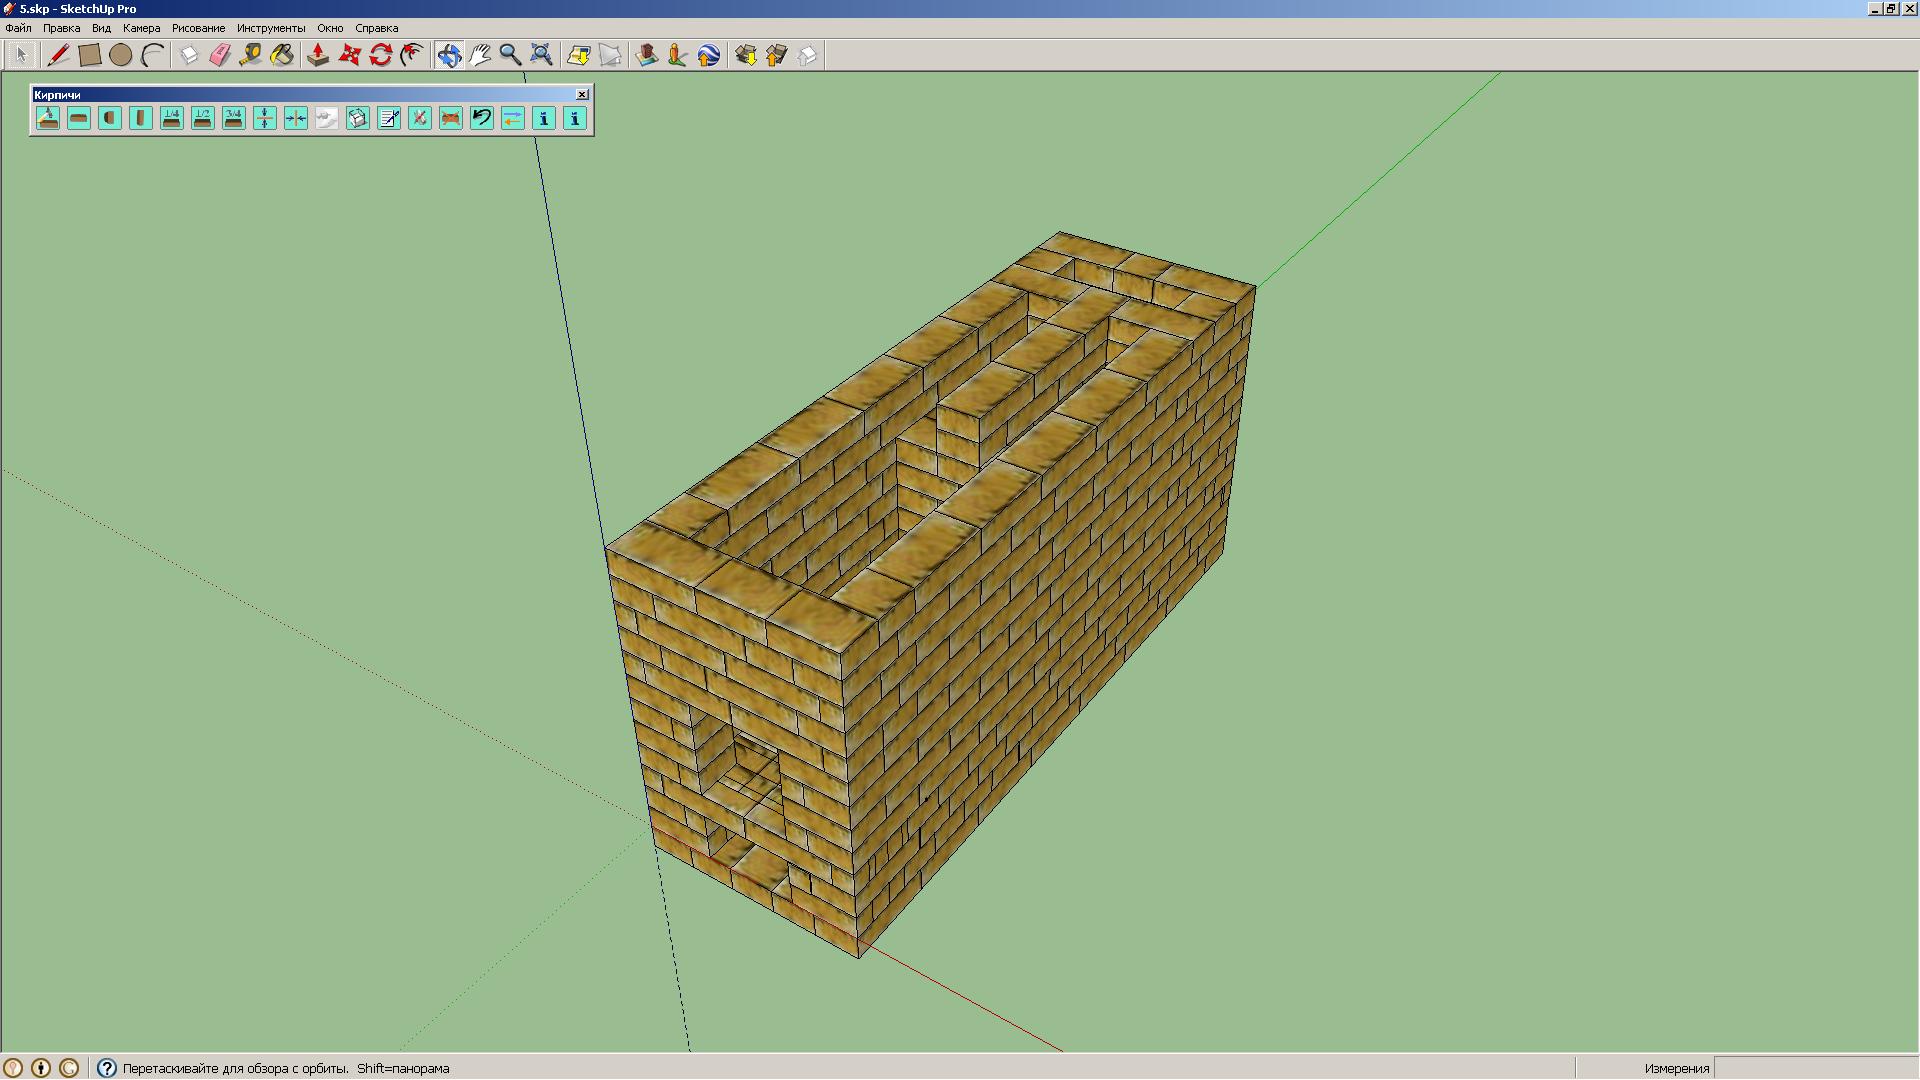Select the Line pencil tool
Viewport: 1920px width, 1080px height.
(58, 55)
